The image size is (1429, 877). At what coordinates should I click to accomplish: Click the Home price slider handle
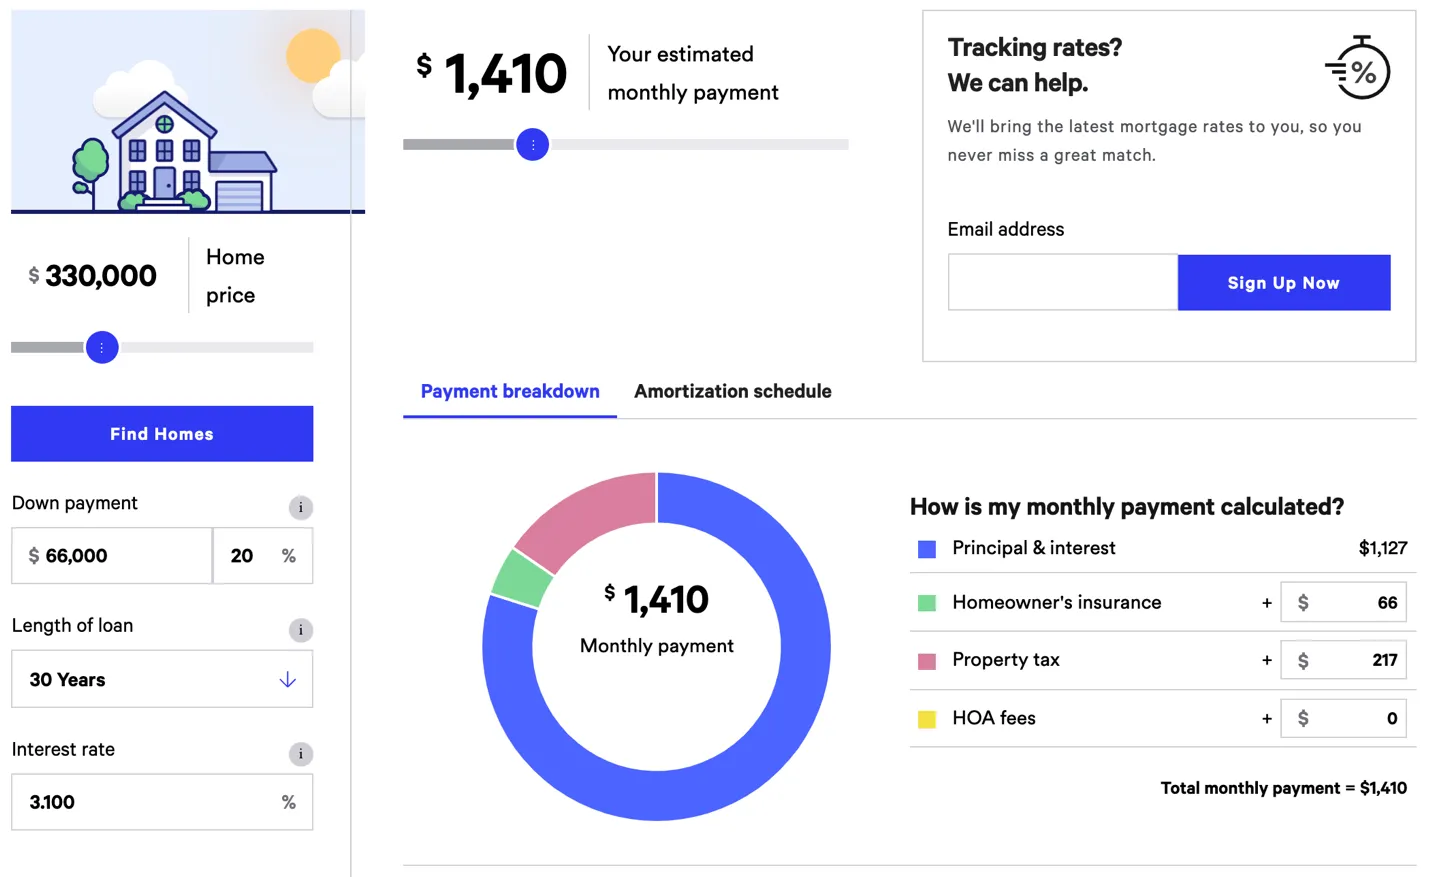pyautogui.click(x=102, y=348)
